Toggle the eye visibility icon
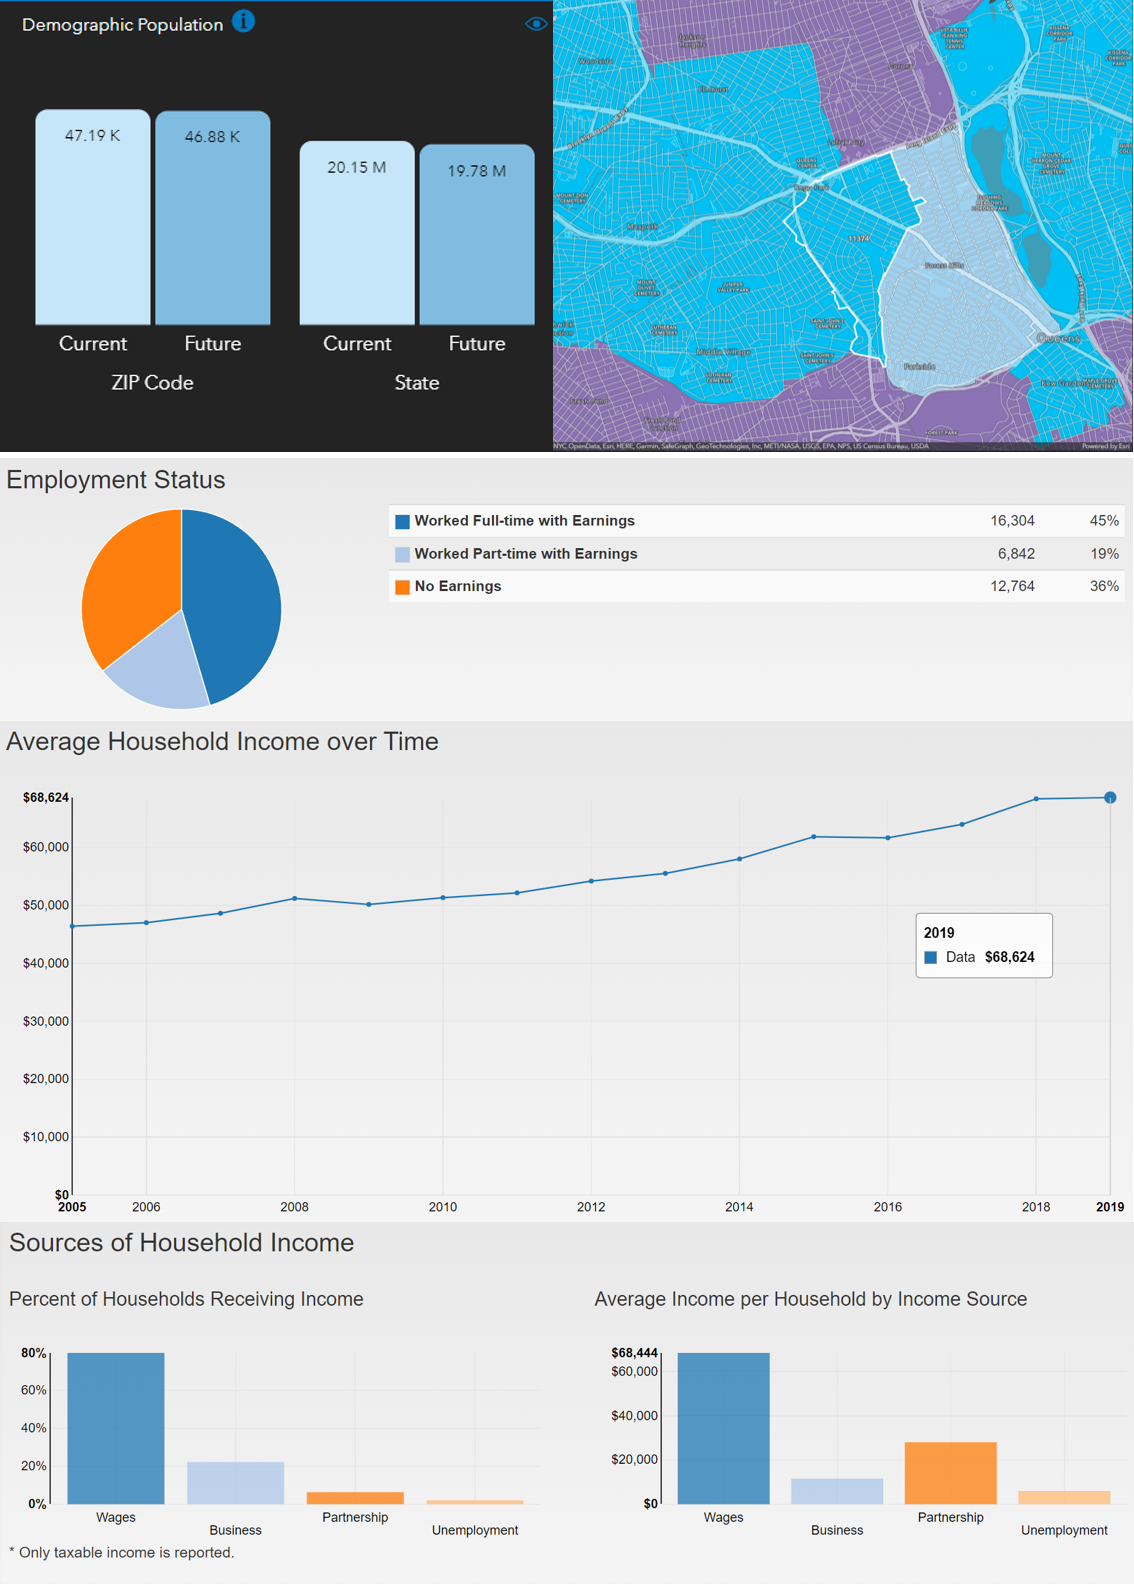The width and height of the screenshot is (1134, 1584). (536, 23)
